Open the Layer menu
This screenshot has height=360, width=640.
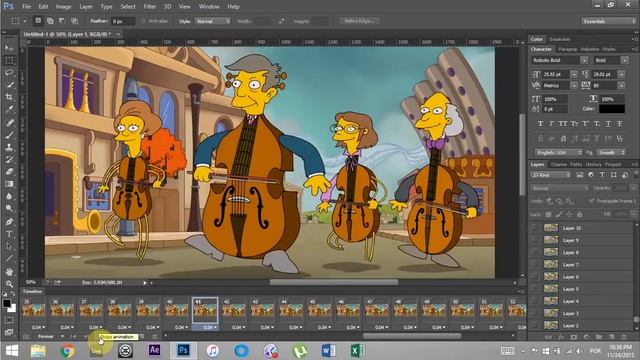pyautogui.click(x=86, y=7)
